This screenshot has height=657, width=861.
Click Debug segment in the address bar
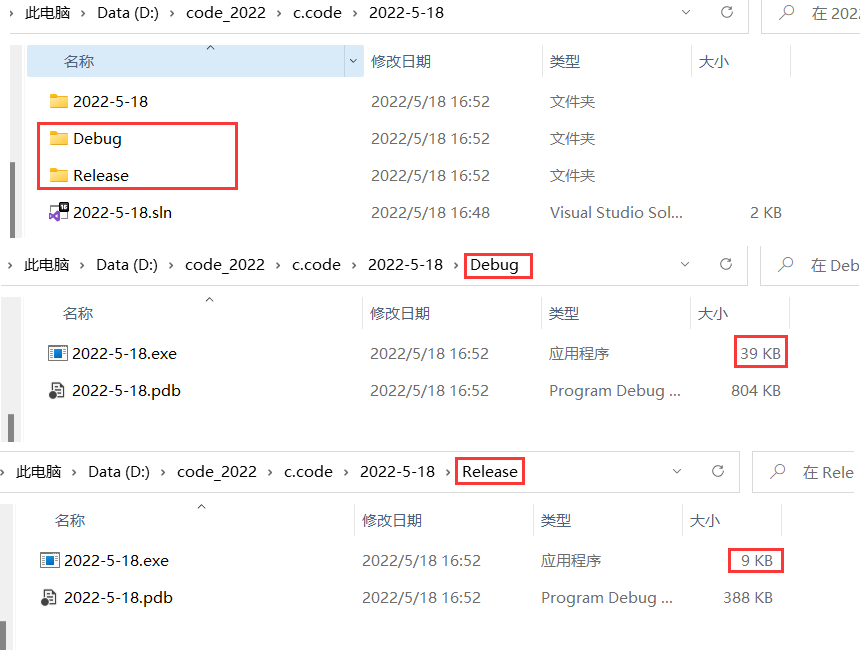[x=494, y=265]
